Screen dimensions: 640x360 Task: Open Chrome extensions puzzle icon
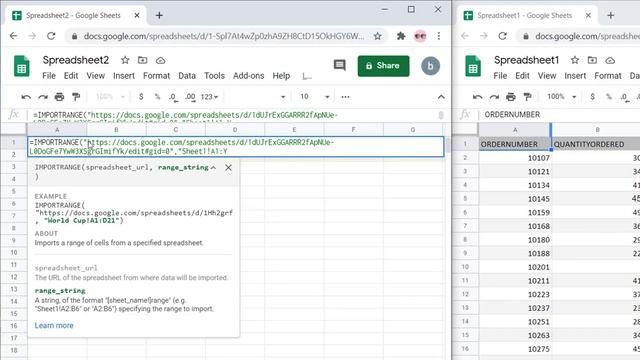click(401, 36)
